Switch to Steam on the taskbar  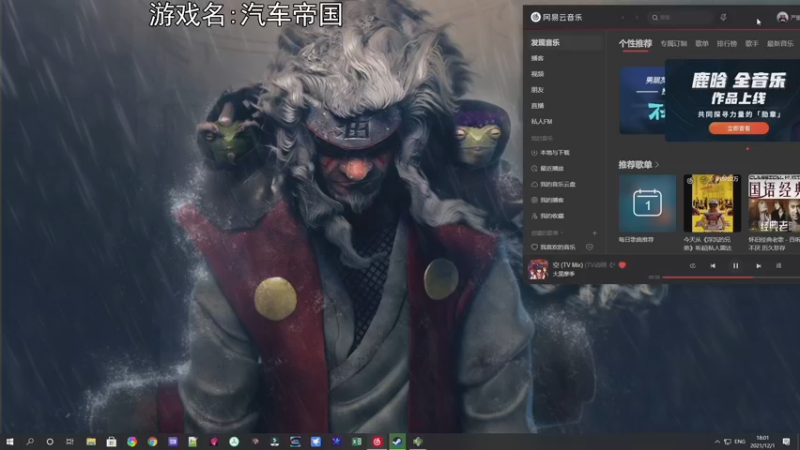[397, 442]
